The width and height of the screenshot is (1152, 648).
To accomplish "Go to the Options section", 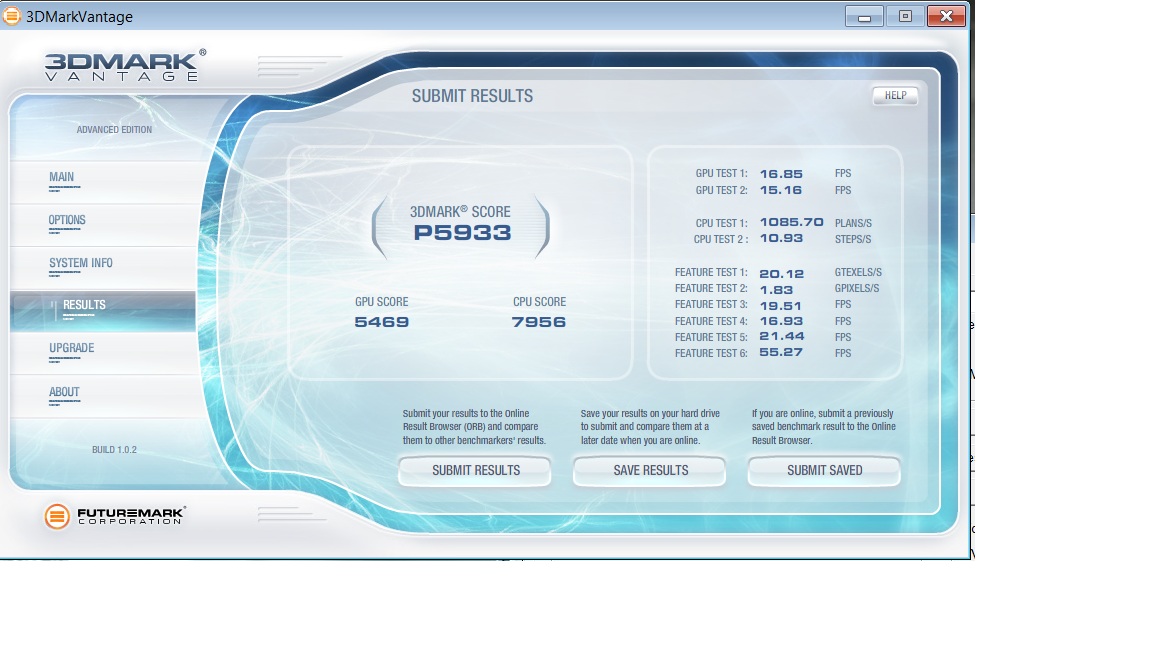I will click(x=103, y=224).
